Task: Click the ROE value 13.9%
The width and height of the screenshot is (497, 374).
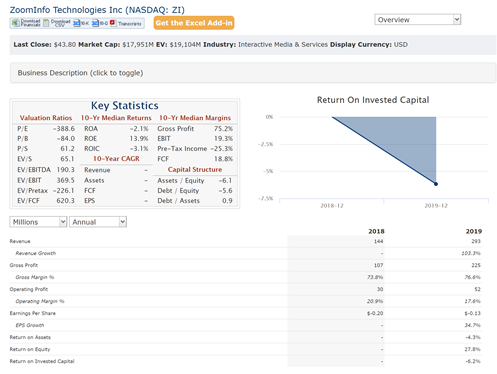Action: click(x=139, y=139)
